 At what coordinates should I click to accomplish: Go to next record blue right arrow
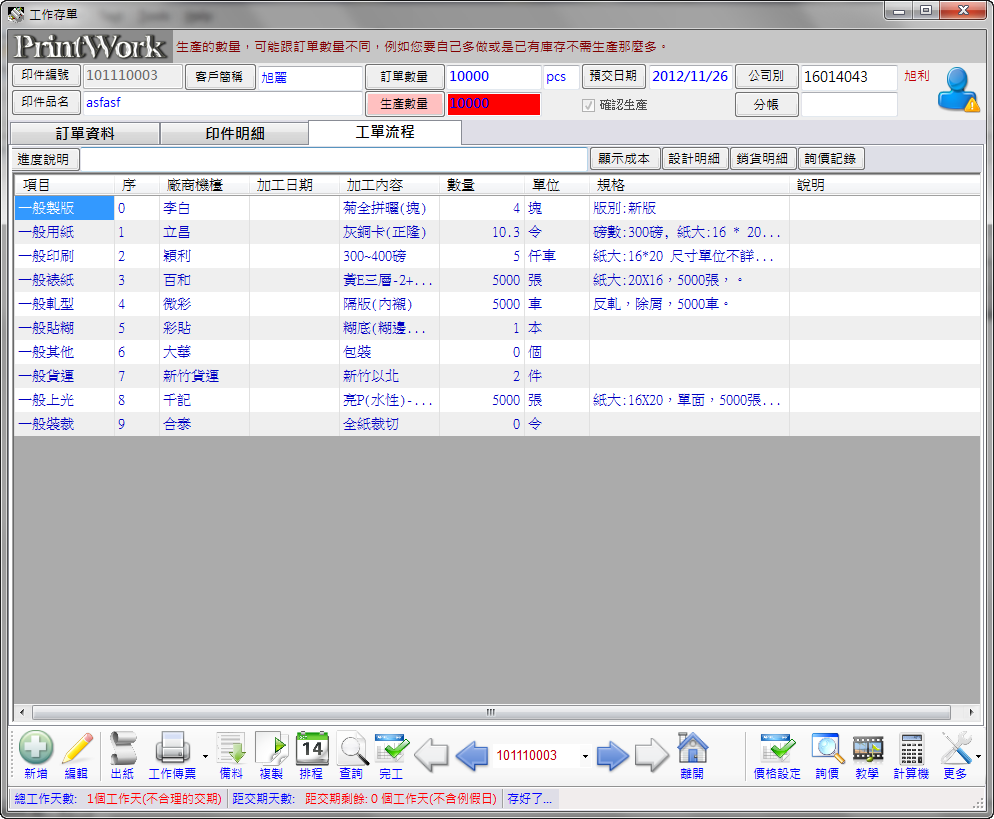(x=612, y=754)
